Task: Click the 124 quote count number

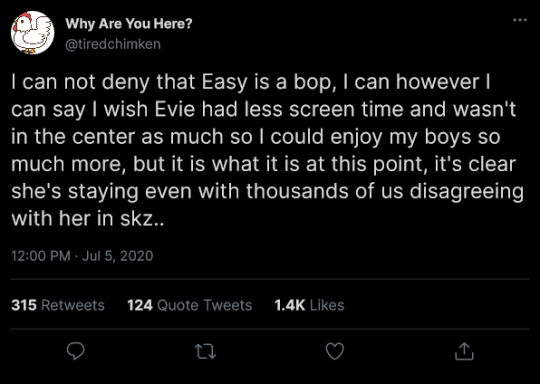Action: click(140, 305)
